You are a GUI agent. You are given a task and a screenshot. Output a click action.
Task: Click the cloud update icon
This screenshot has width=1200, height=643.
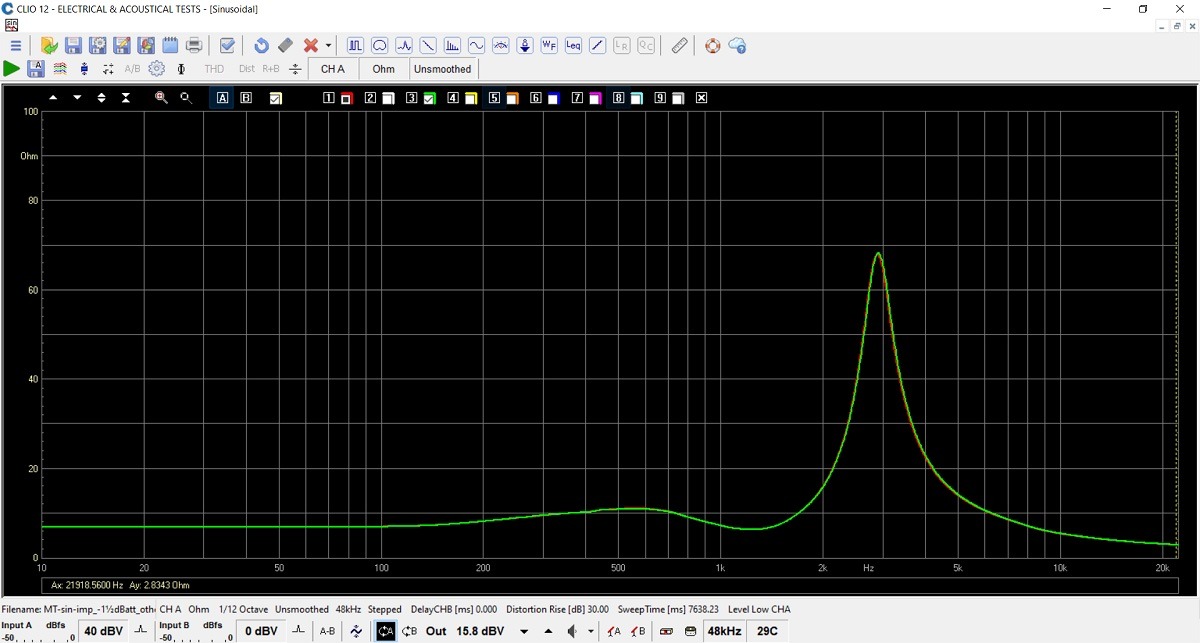click(737, 46)
